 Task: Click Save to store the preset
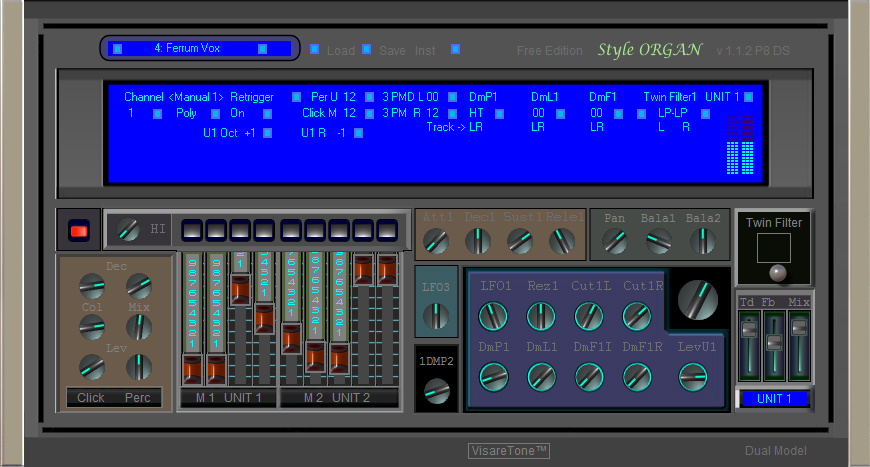point(392,50)
